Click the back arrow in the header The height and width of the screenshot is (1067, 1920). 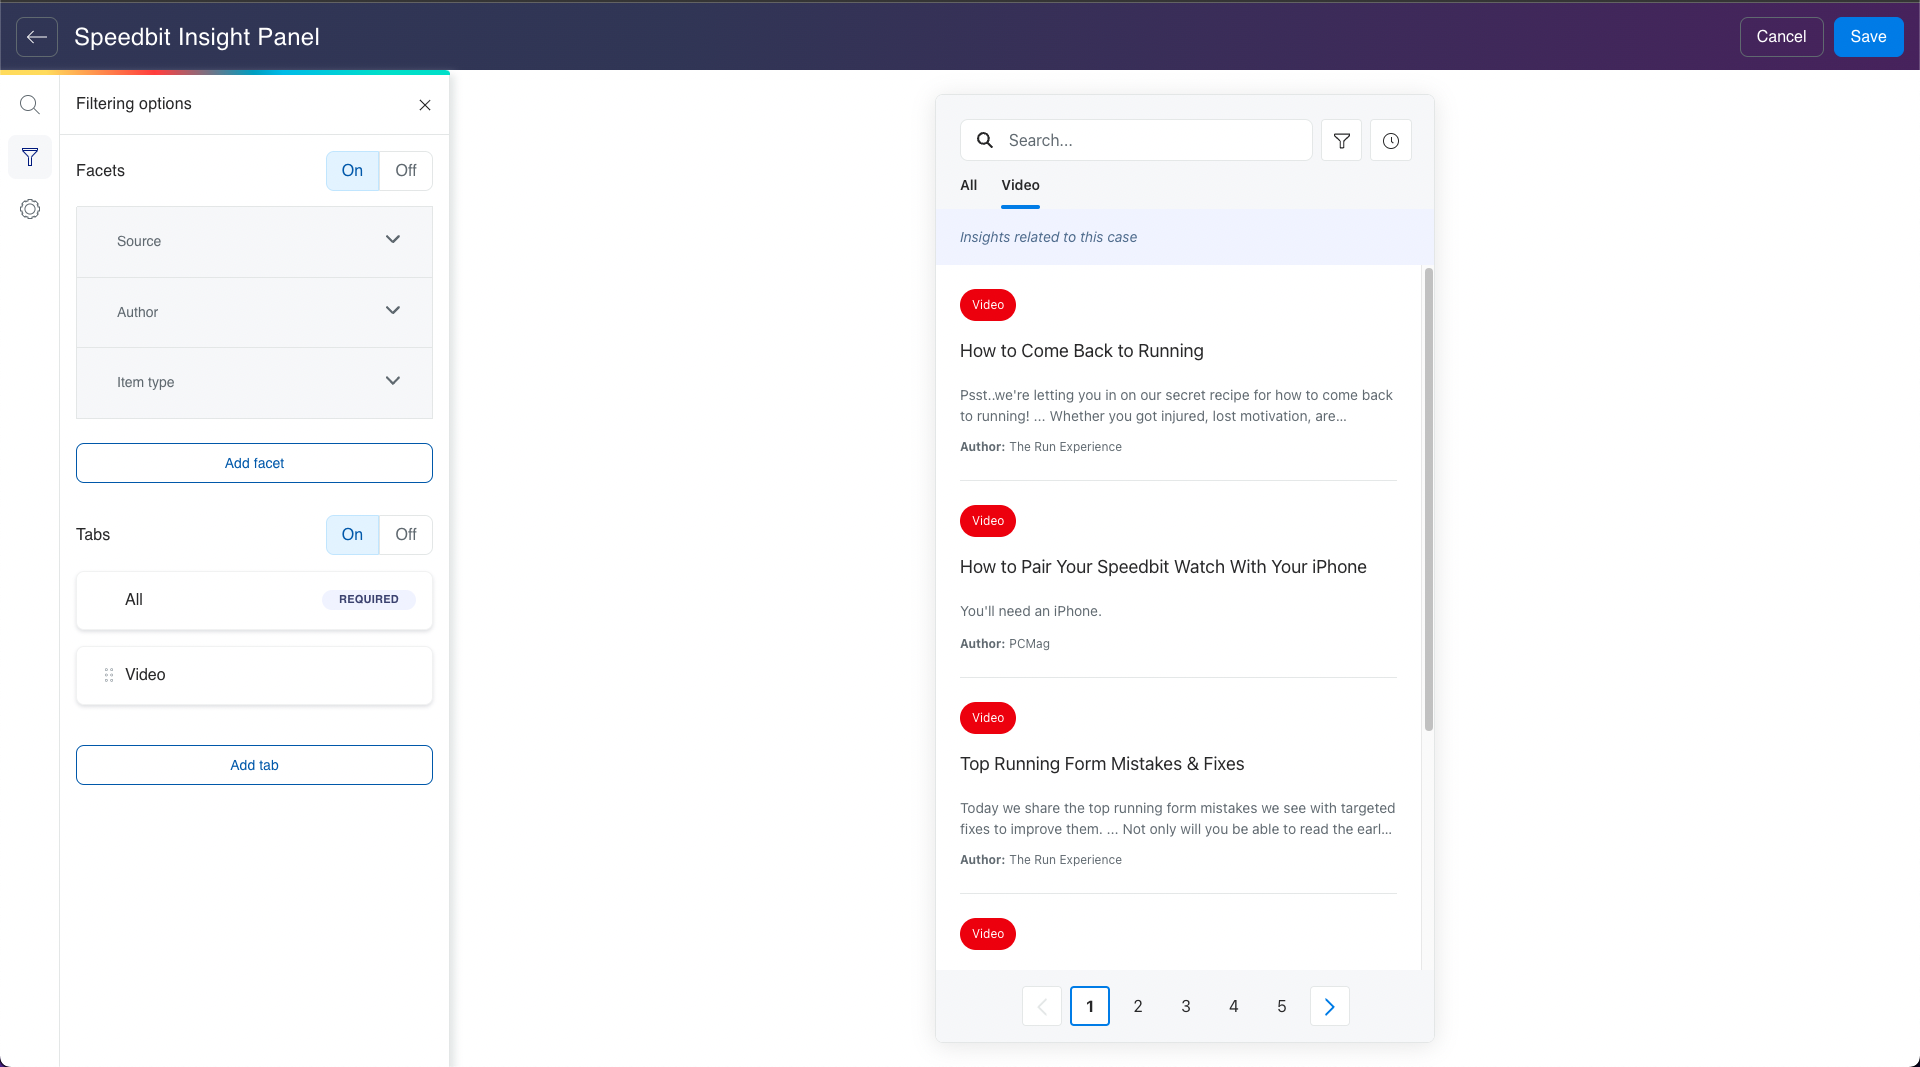click(36, 37)
